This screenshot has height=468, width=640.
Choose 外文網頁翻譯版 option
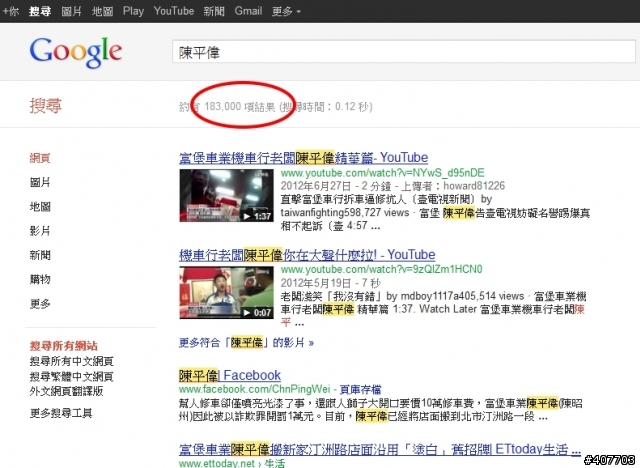(x=67, y=391)
